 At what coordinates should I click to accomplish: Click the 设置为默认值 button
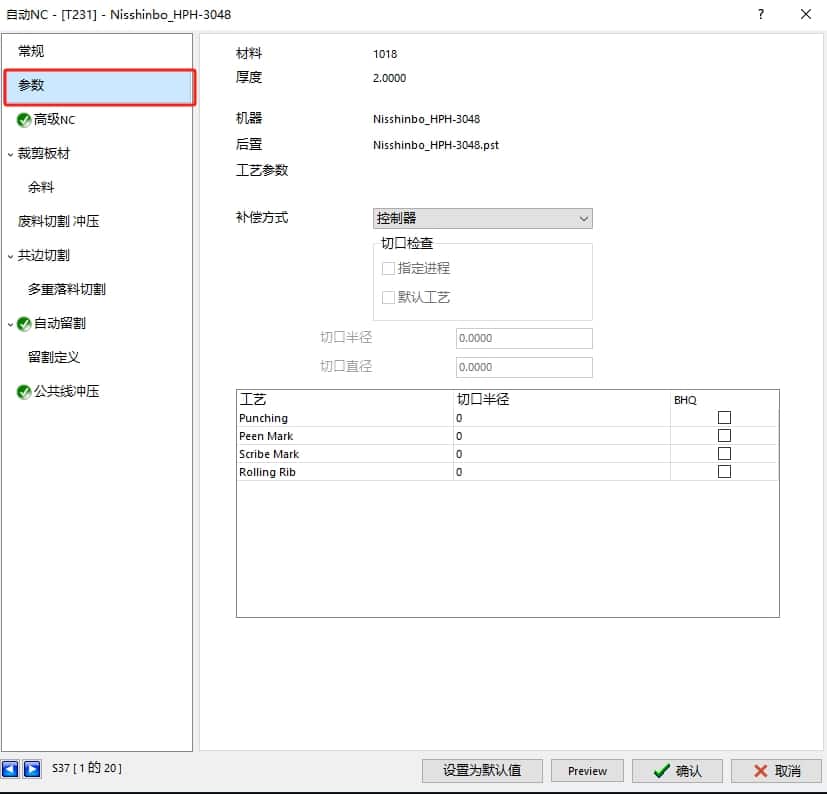click(482, 770)
